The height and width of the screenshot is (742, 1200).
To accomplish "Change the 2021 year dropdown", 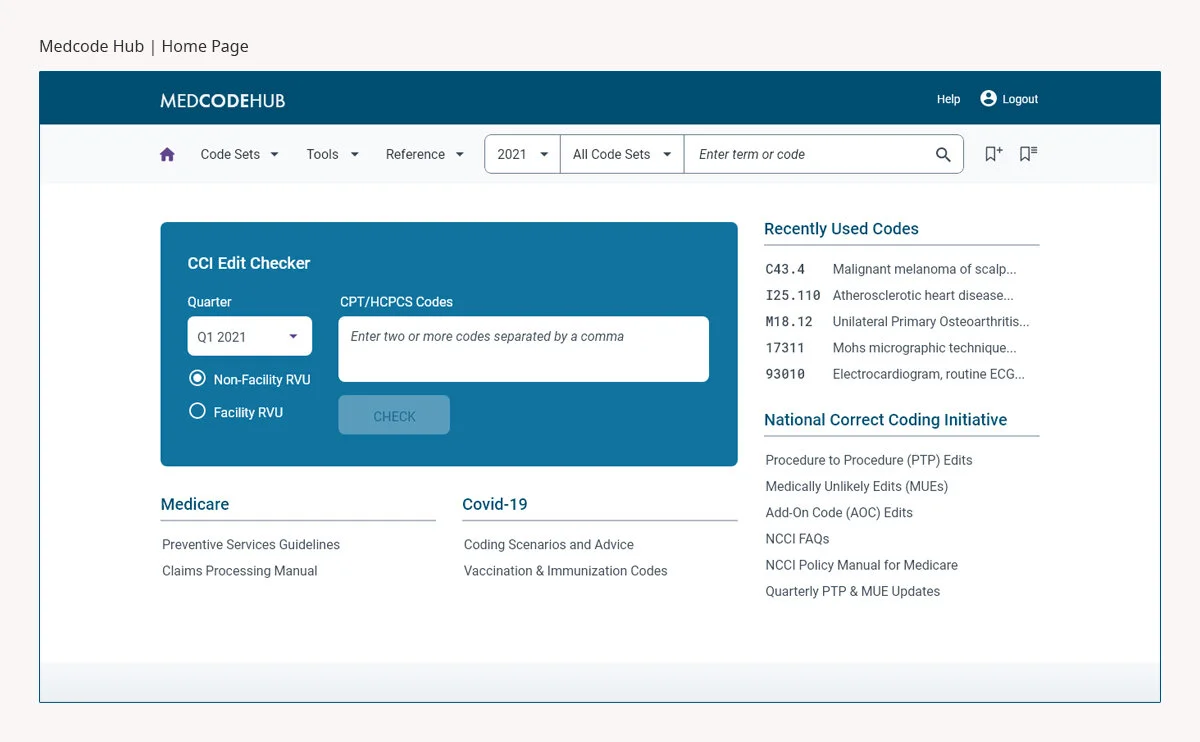I will coord(523,154).
